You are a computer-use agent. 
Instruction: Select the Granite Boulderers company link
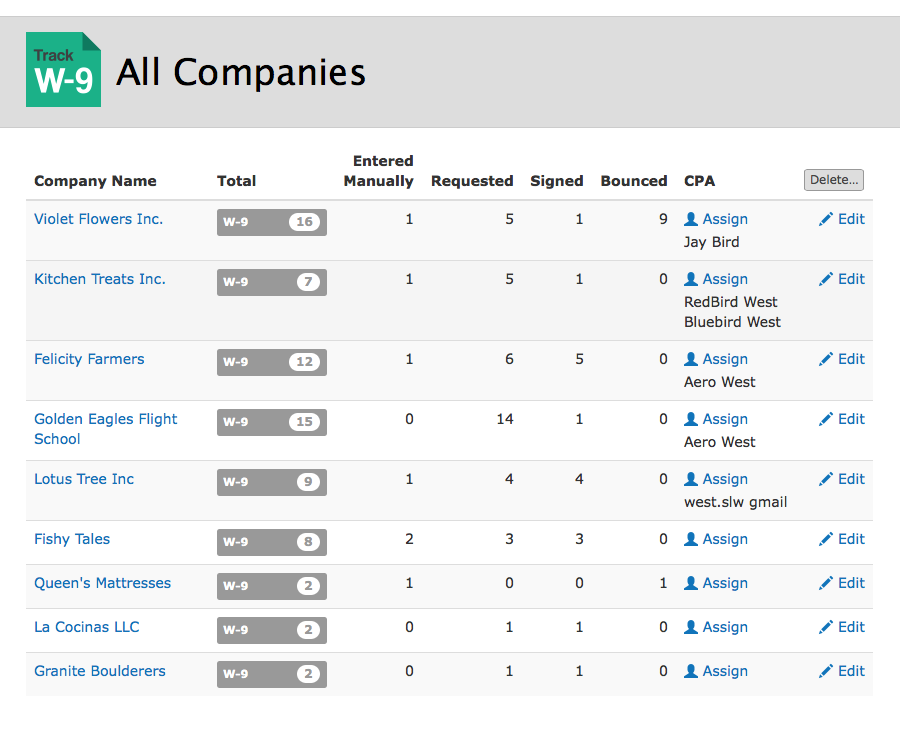pos(100,671)
